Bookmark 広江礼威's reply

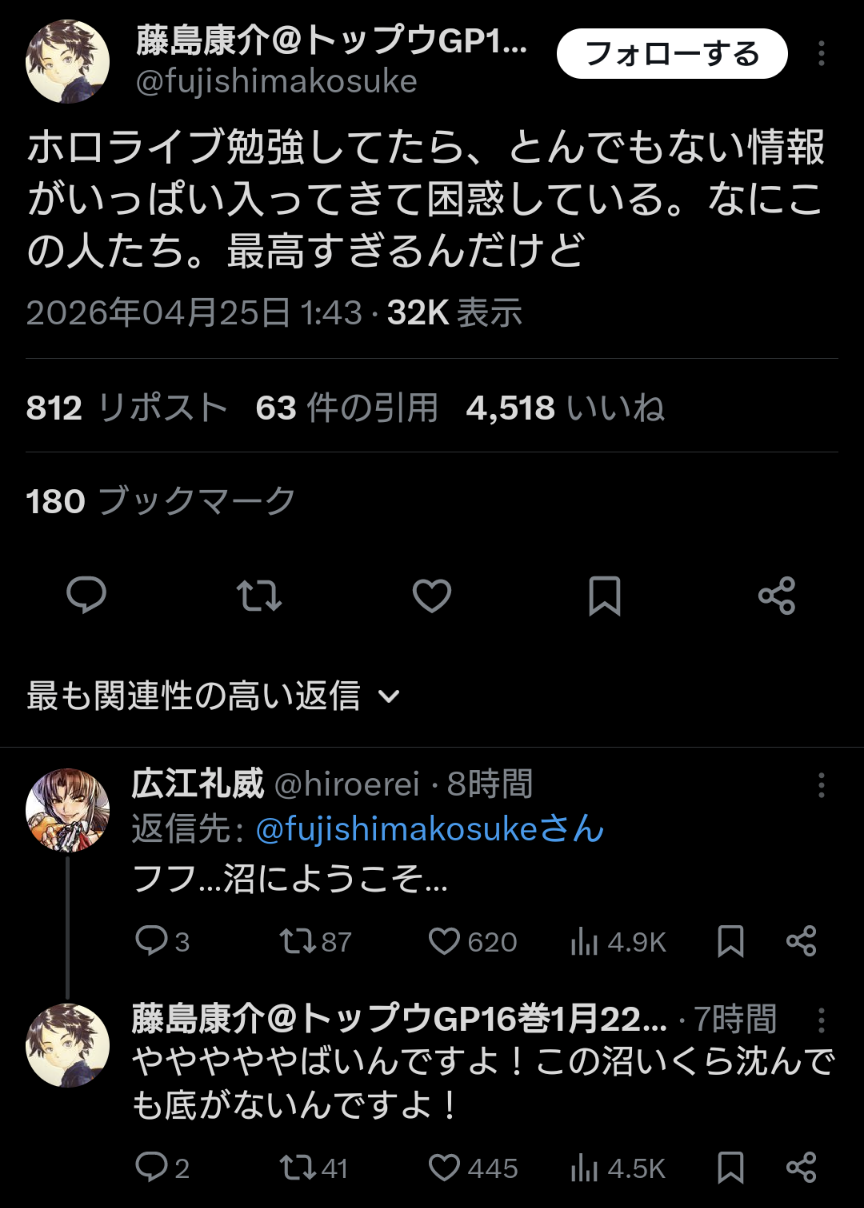[x=731, y=941]
